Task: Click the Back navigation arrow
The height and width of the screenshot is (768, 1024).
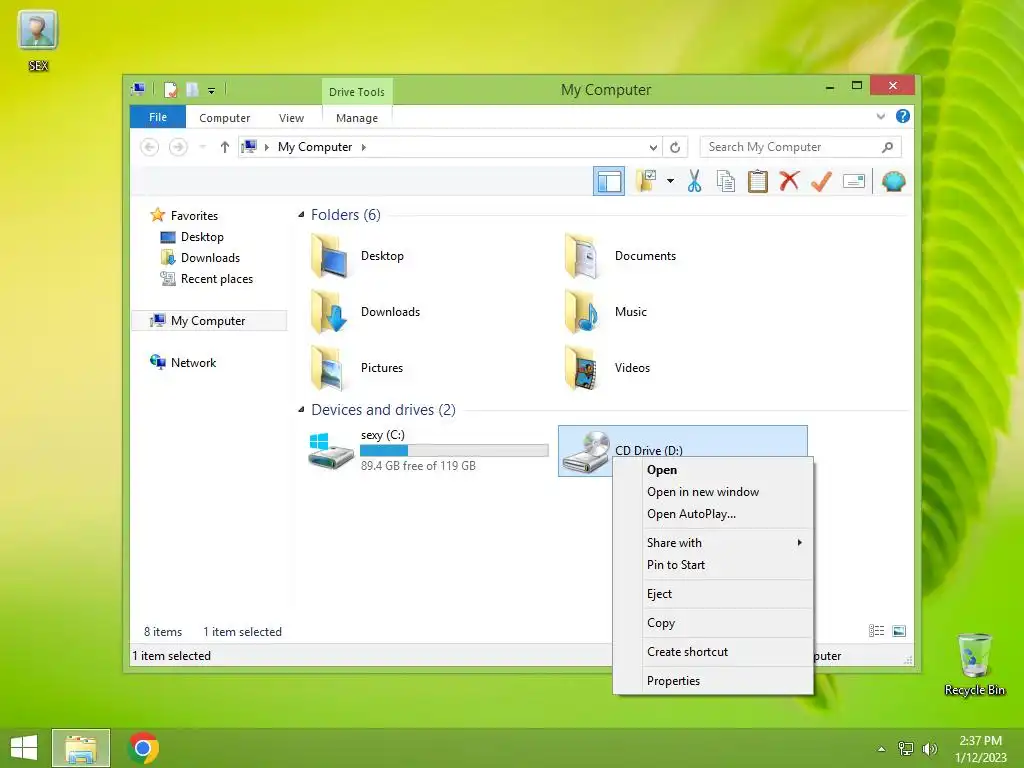Action: click(150, 147)
